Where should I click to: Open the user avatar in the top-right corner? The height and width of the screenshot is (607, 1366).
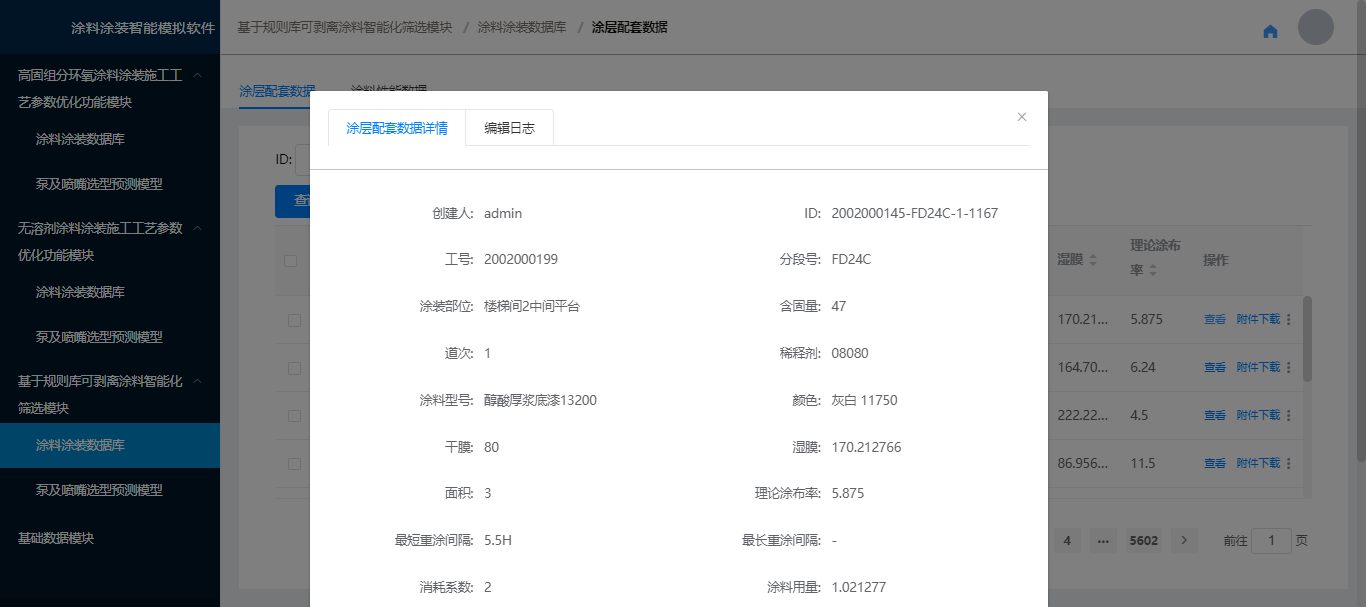pos(1315,27)
